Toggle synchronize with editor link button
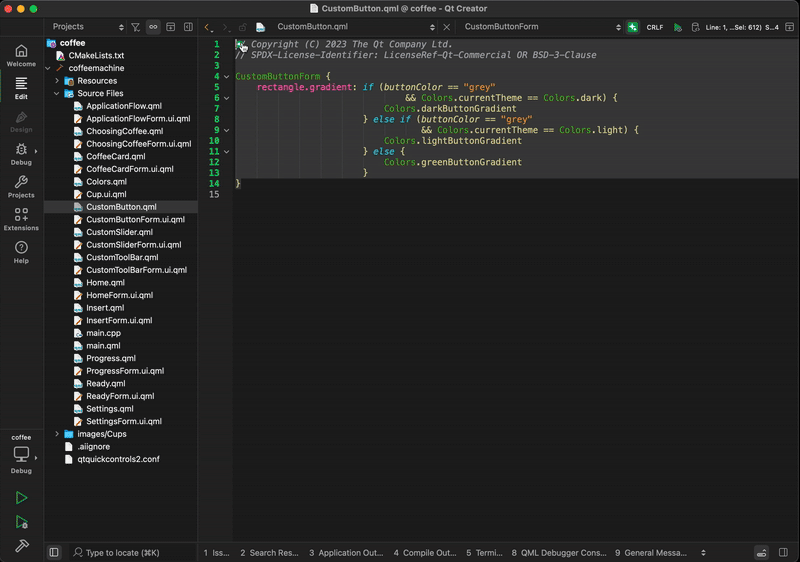Screen dimensions: 800x562 coord(153,27)
